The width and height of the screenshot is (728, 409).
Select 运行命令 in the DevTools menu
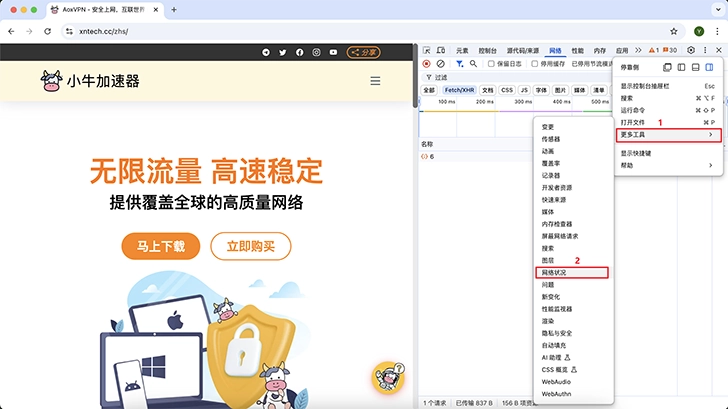coord(669,110)
